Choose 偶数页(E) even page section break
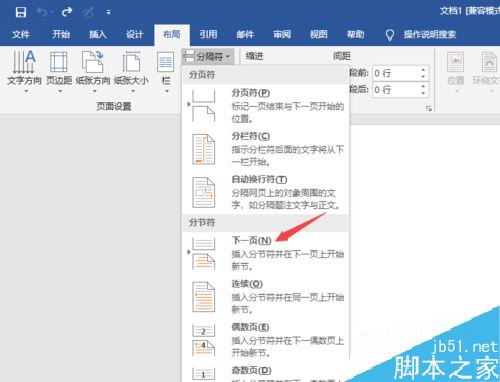The height and width of the screenshot is (382, 500). click(x=265, y=340)
